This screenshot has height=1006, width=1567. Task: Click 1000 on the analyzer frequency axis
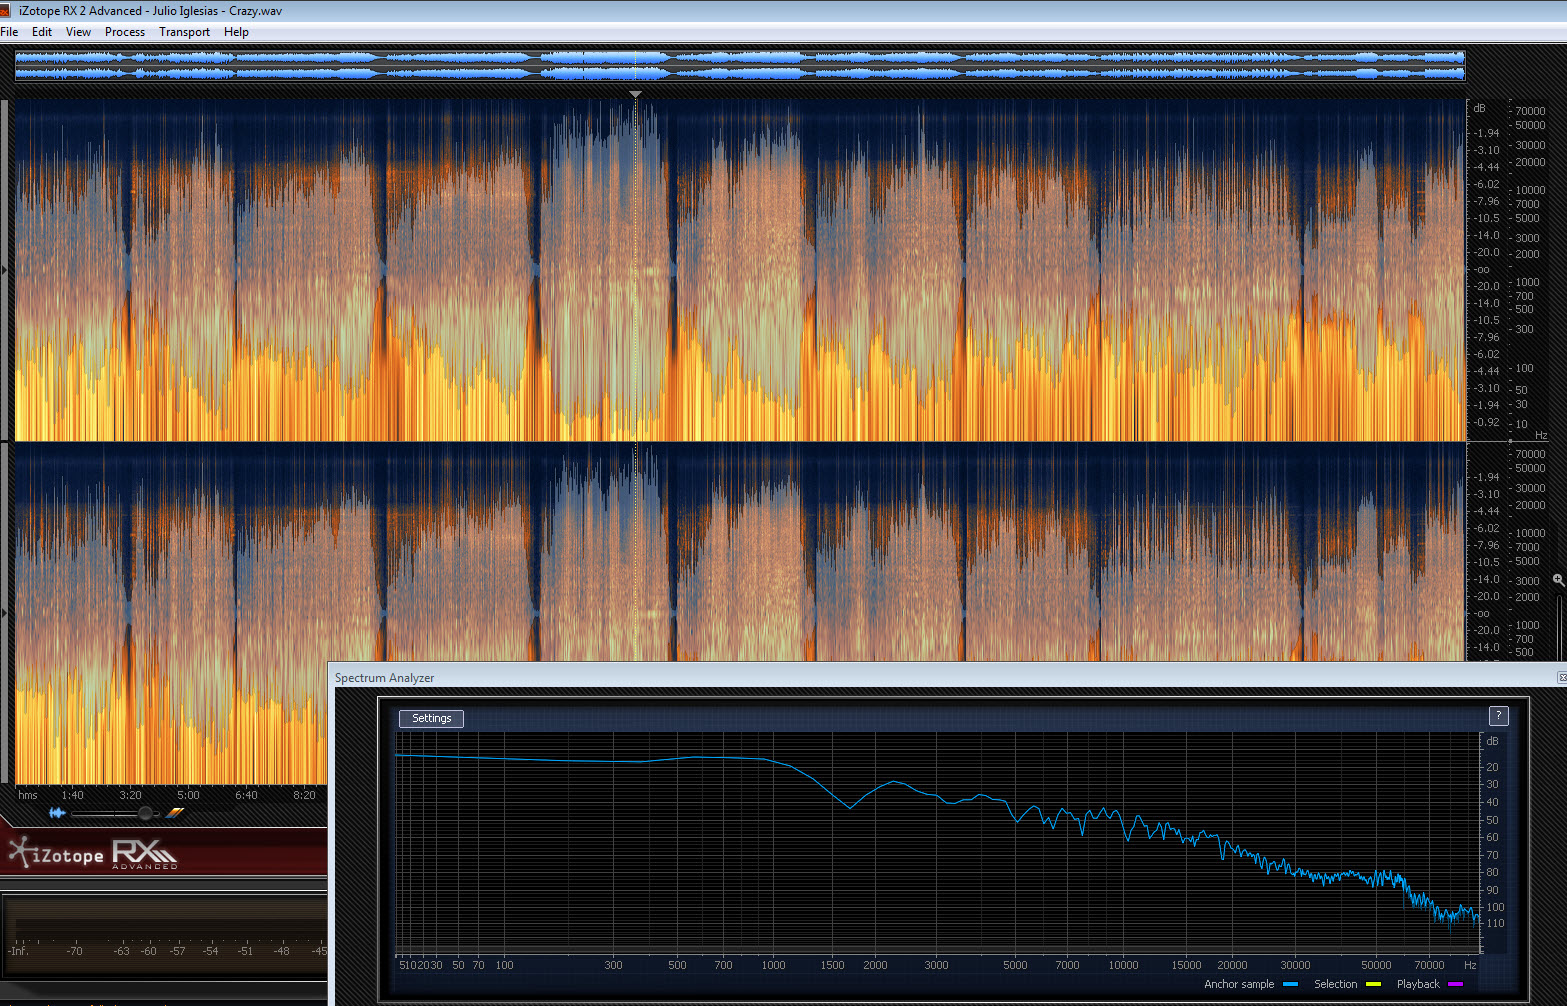[773, 965]
